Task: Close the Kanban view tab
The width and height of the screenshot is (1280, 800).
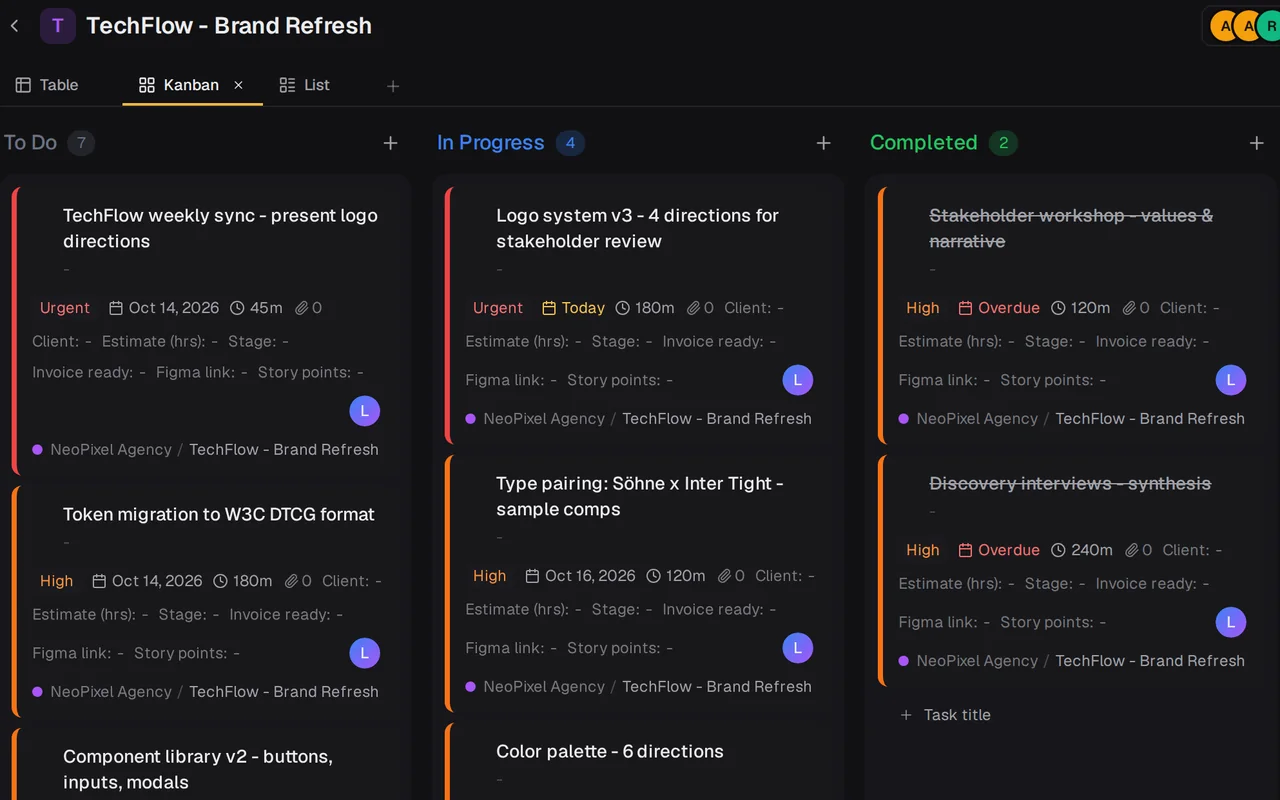Action: (x=238, y=85)
